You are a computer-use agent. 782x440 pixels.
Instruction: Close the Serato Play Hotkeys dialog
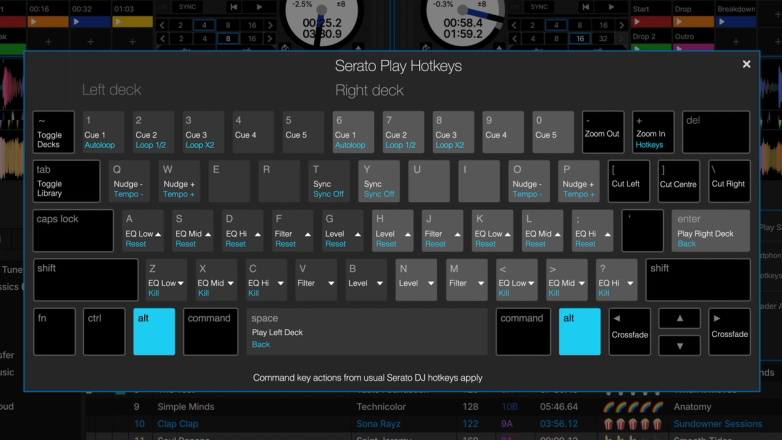pyautogui.click(x=746, y=64)
